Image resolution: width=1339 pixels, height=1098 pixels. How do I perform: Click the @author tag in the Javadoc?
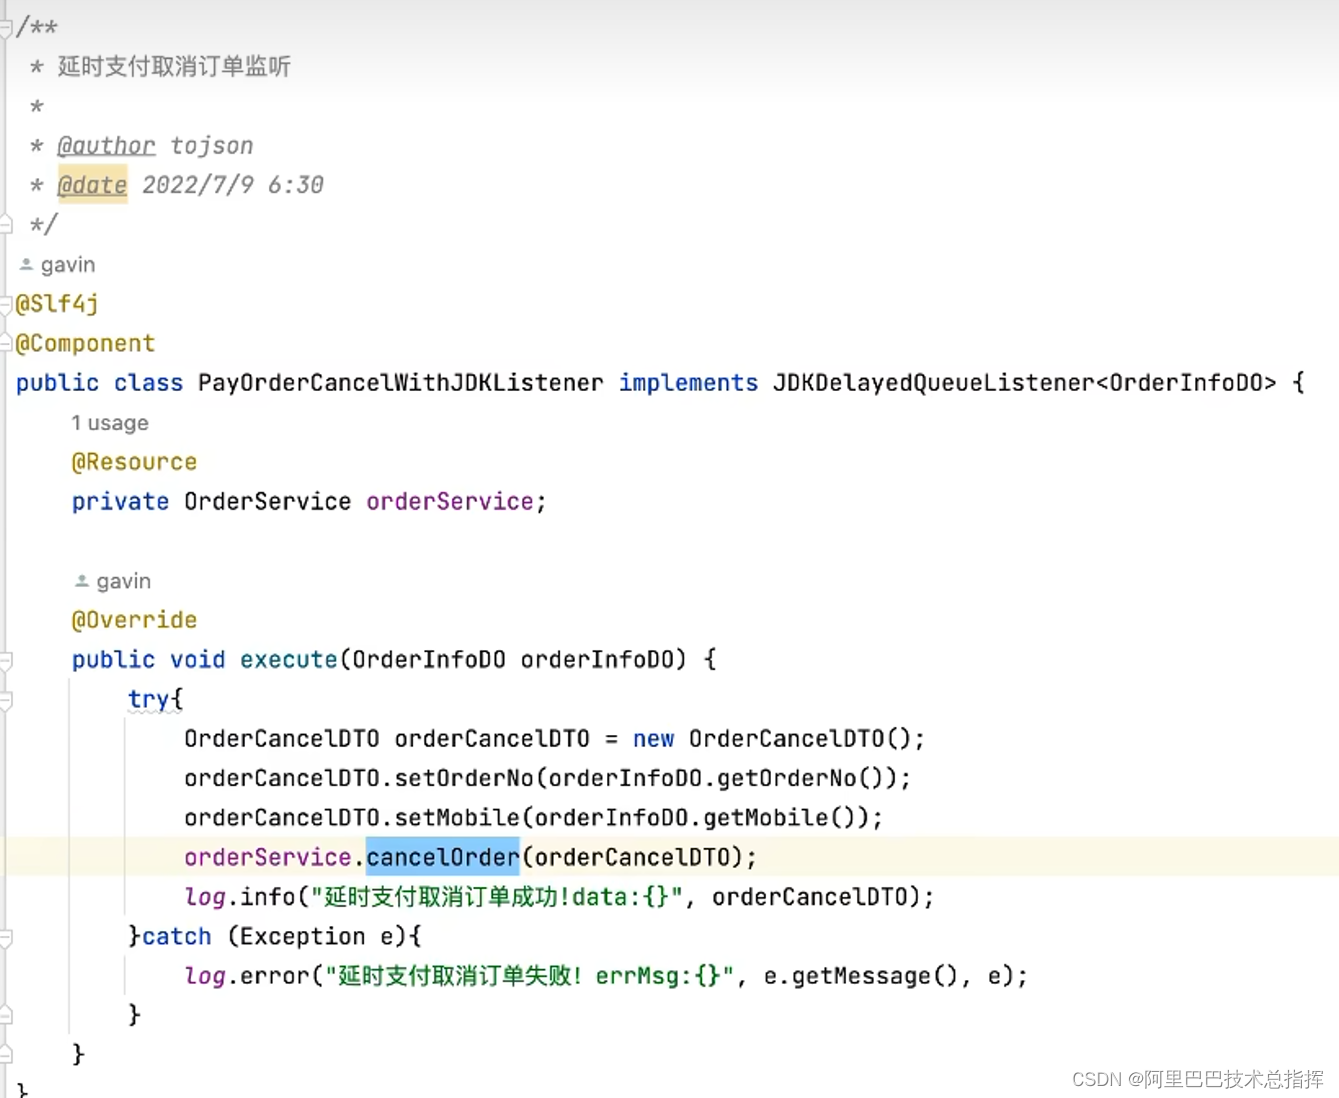point(106,146)
